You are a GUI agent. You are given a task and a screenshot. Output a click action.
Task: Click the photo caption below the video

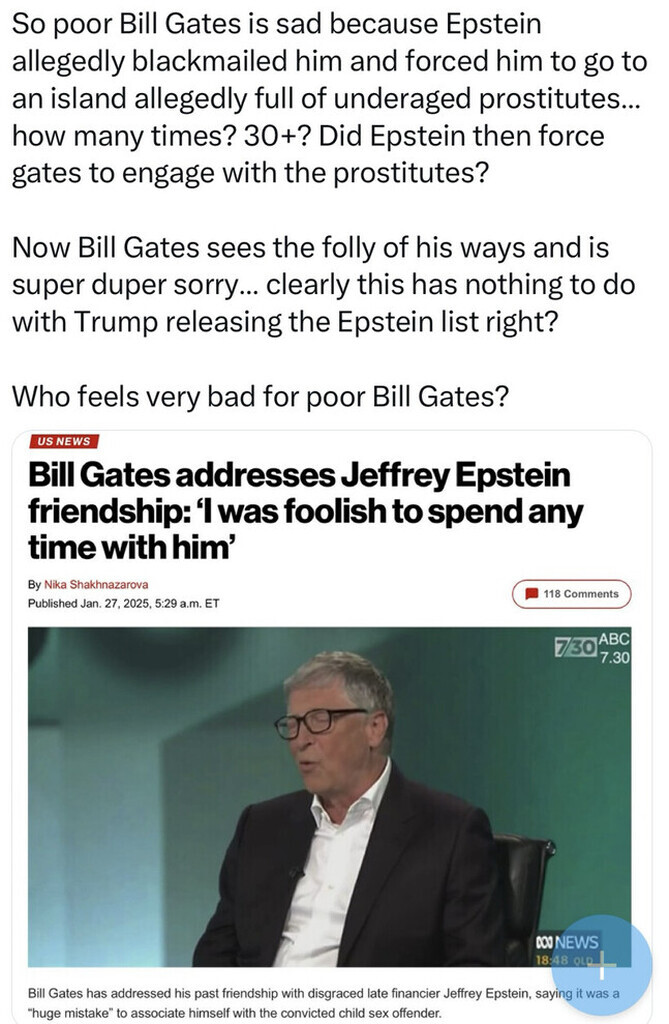[324, 1002]
